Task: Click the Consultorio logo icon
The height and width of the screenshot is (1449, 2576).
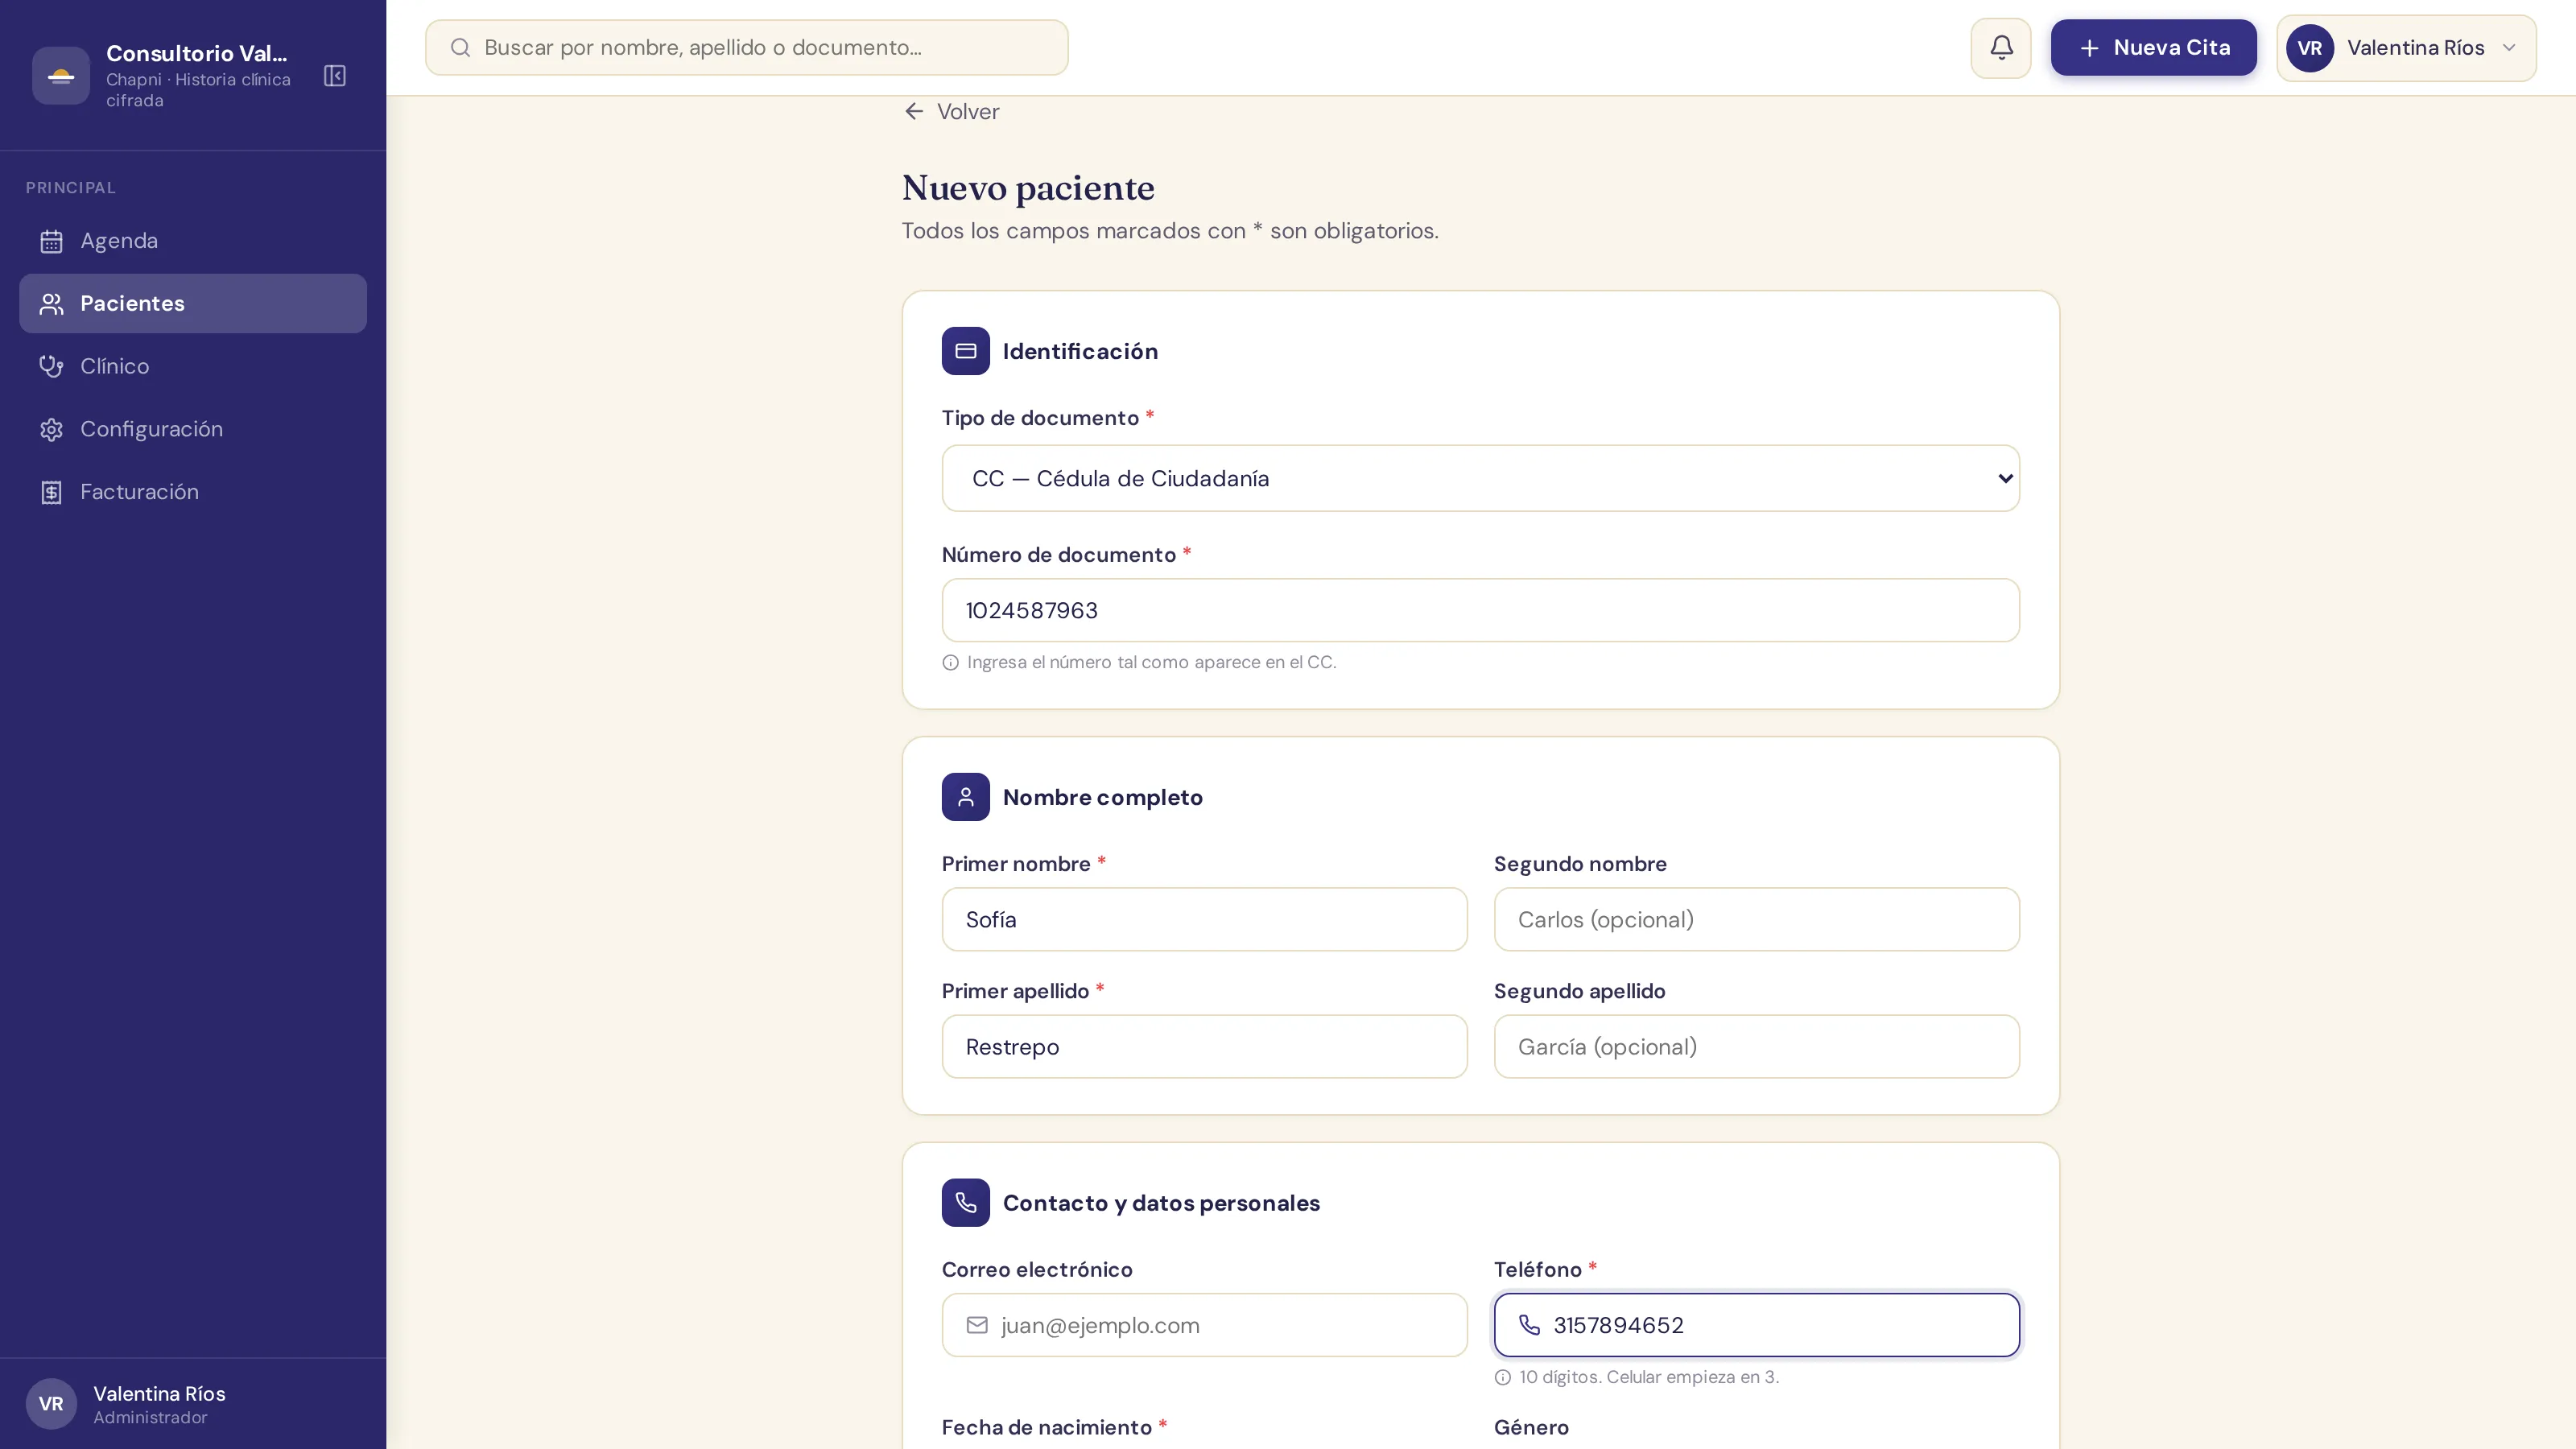Action: [x=61, y=76]
